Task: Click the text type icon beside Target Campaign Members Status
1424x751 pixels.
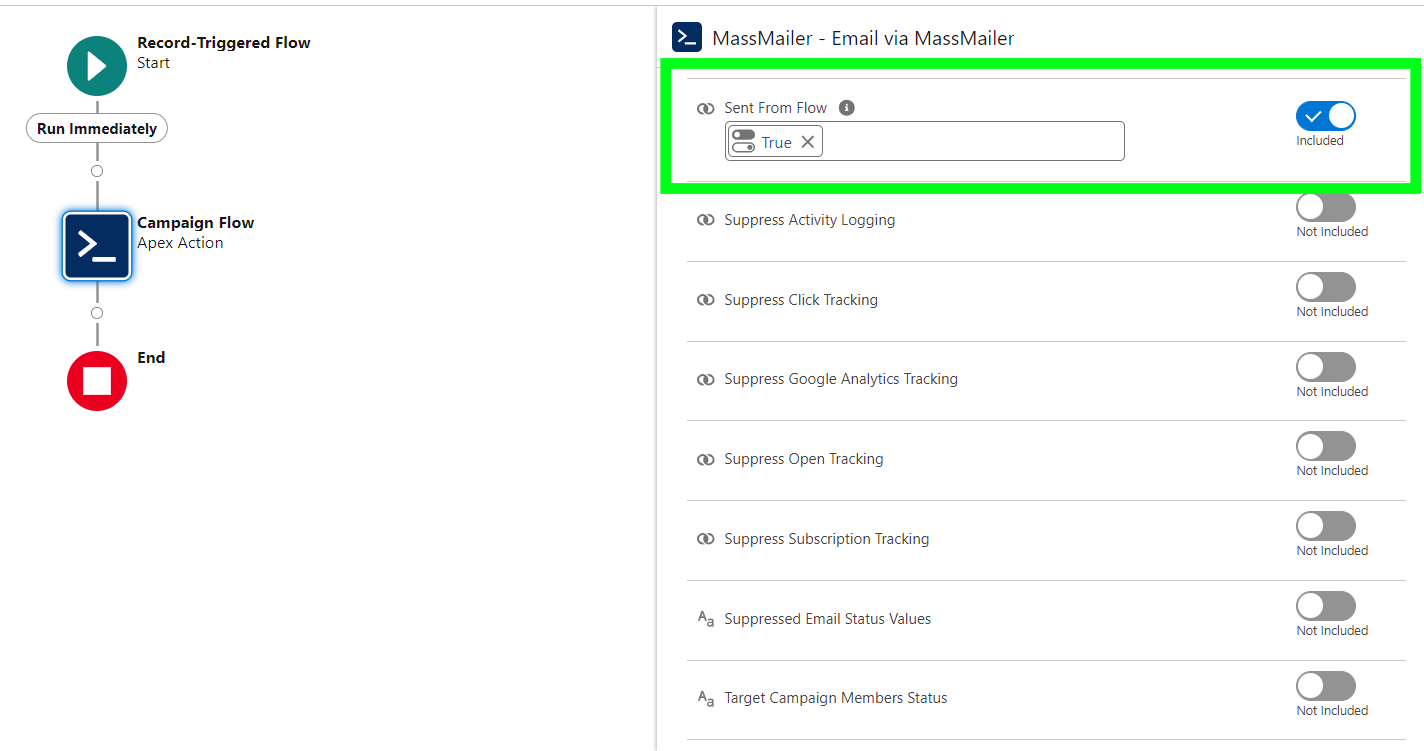Action: pos(706,698)
